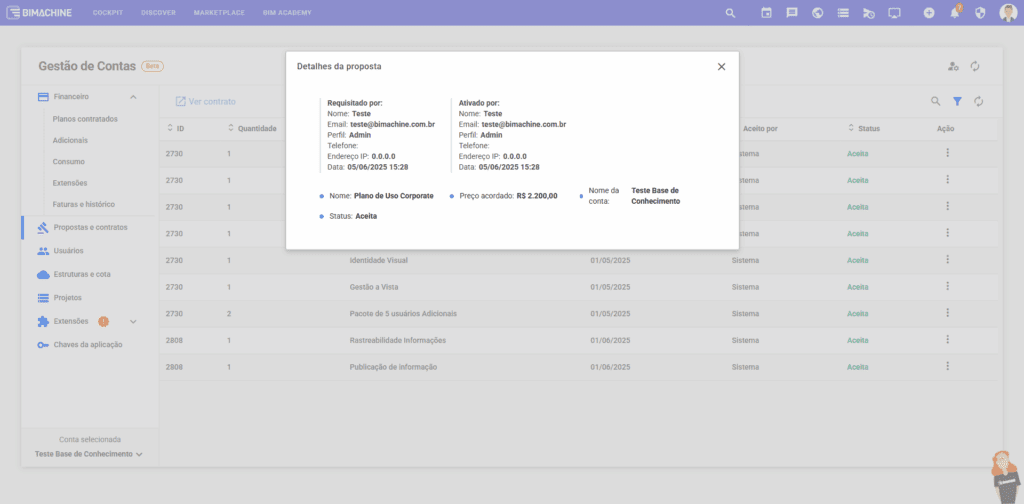This screenshot has width=1024, height=504.
Task: Click the blue filter icon above table
Action: (957, 101)
